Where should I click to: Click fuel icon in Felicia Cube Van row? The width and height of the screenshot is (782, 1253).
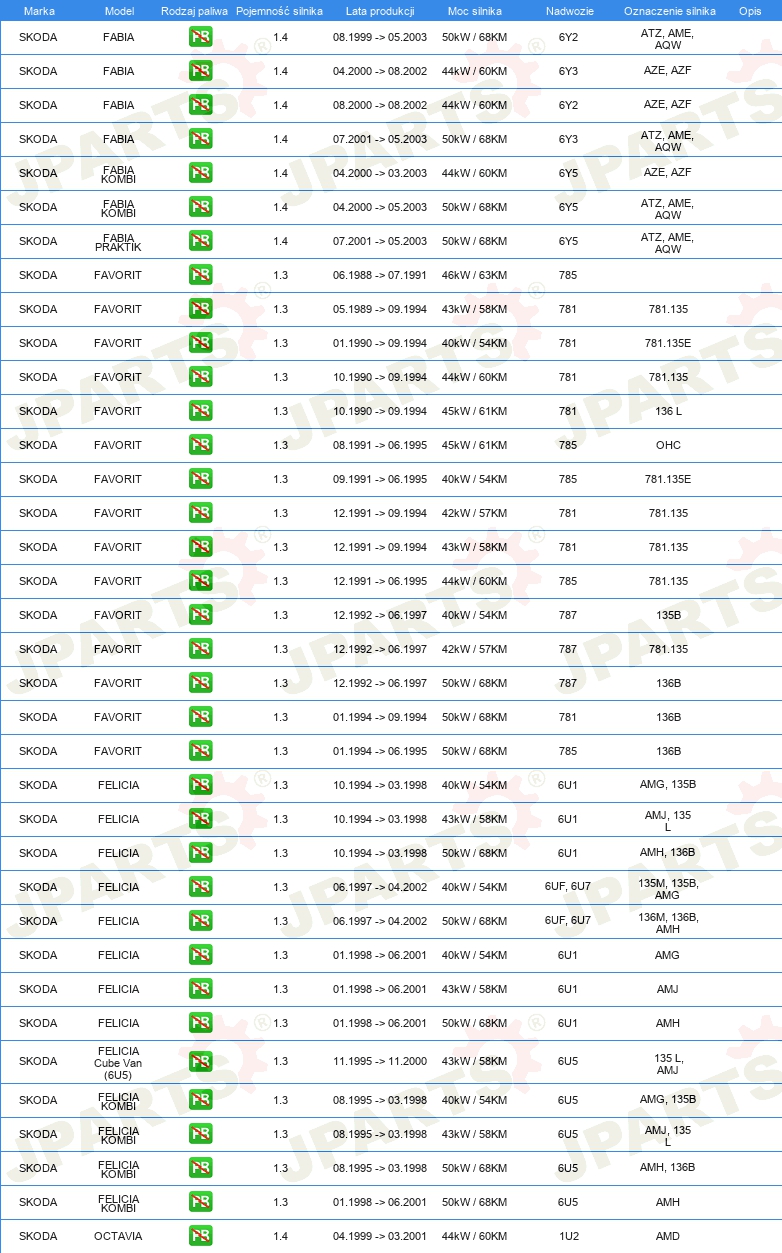tap(200, 1061)
